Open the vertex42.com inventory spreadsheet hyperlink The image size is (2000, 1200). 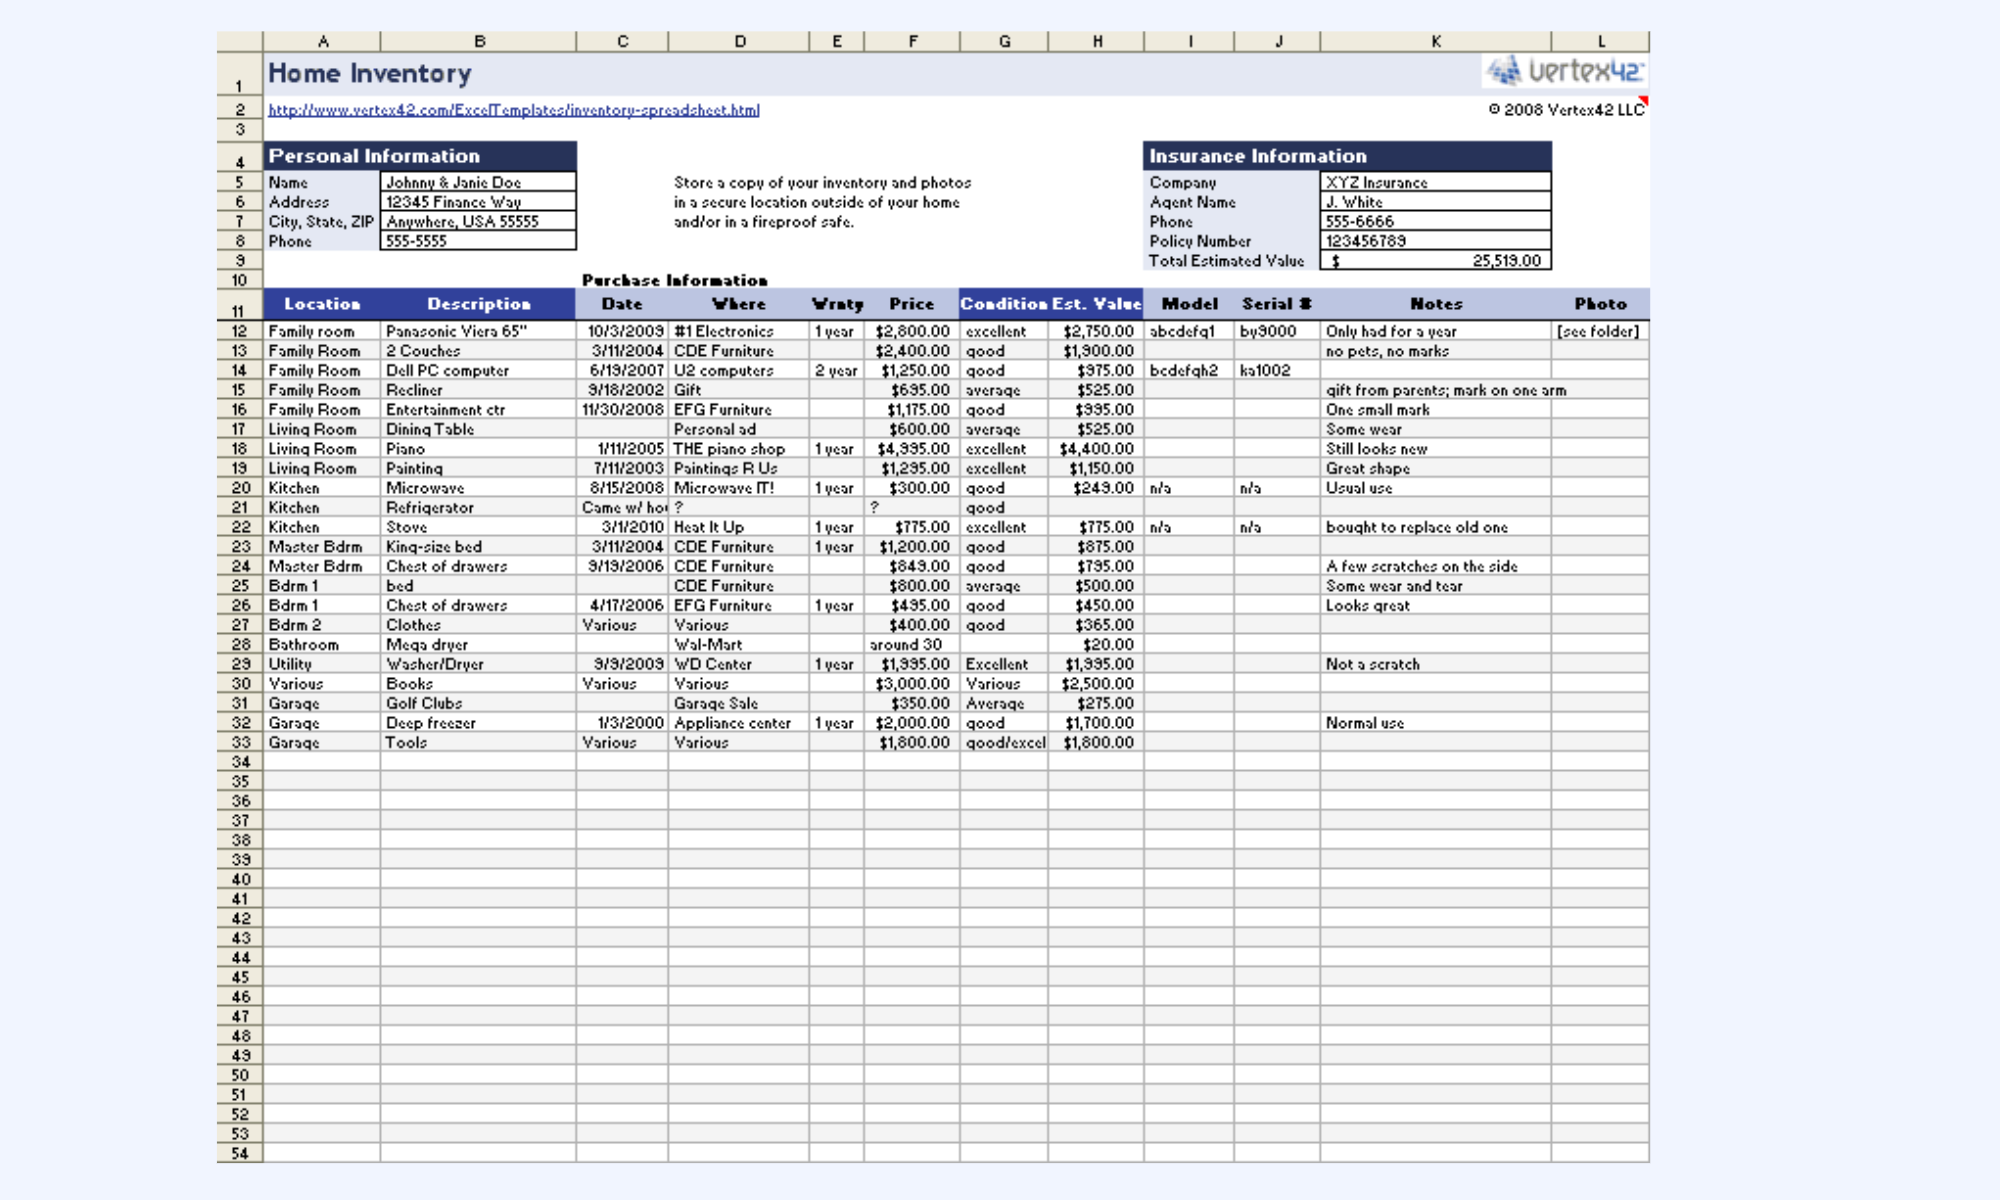pyautogui.click(x=513, y=110)
